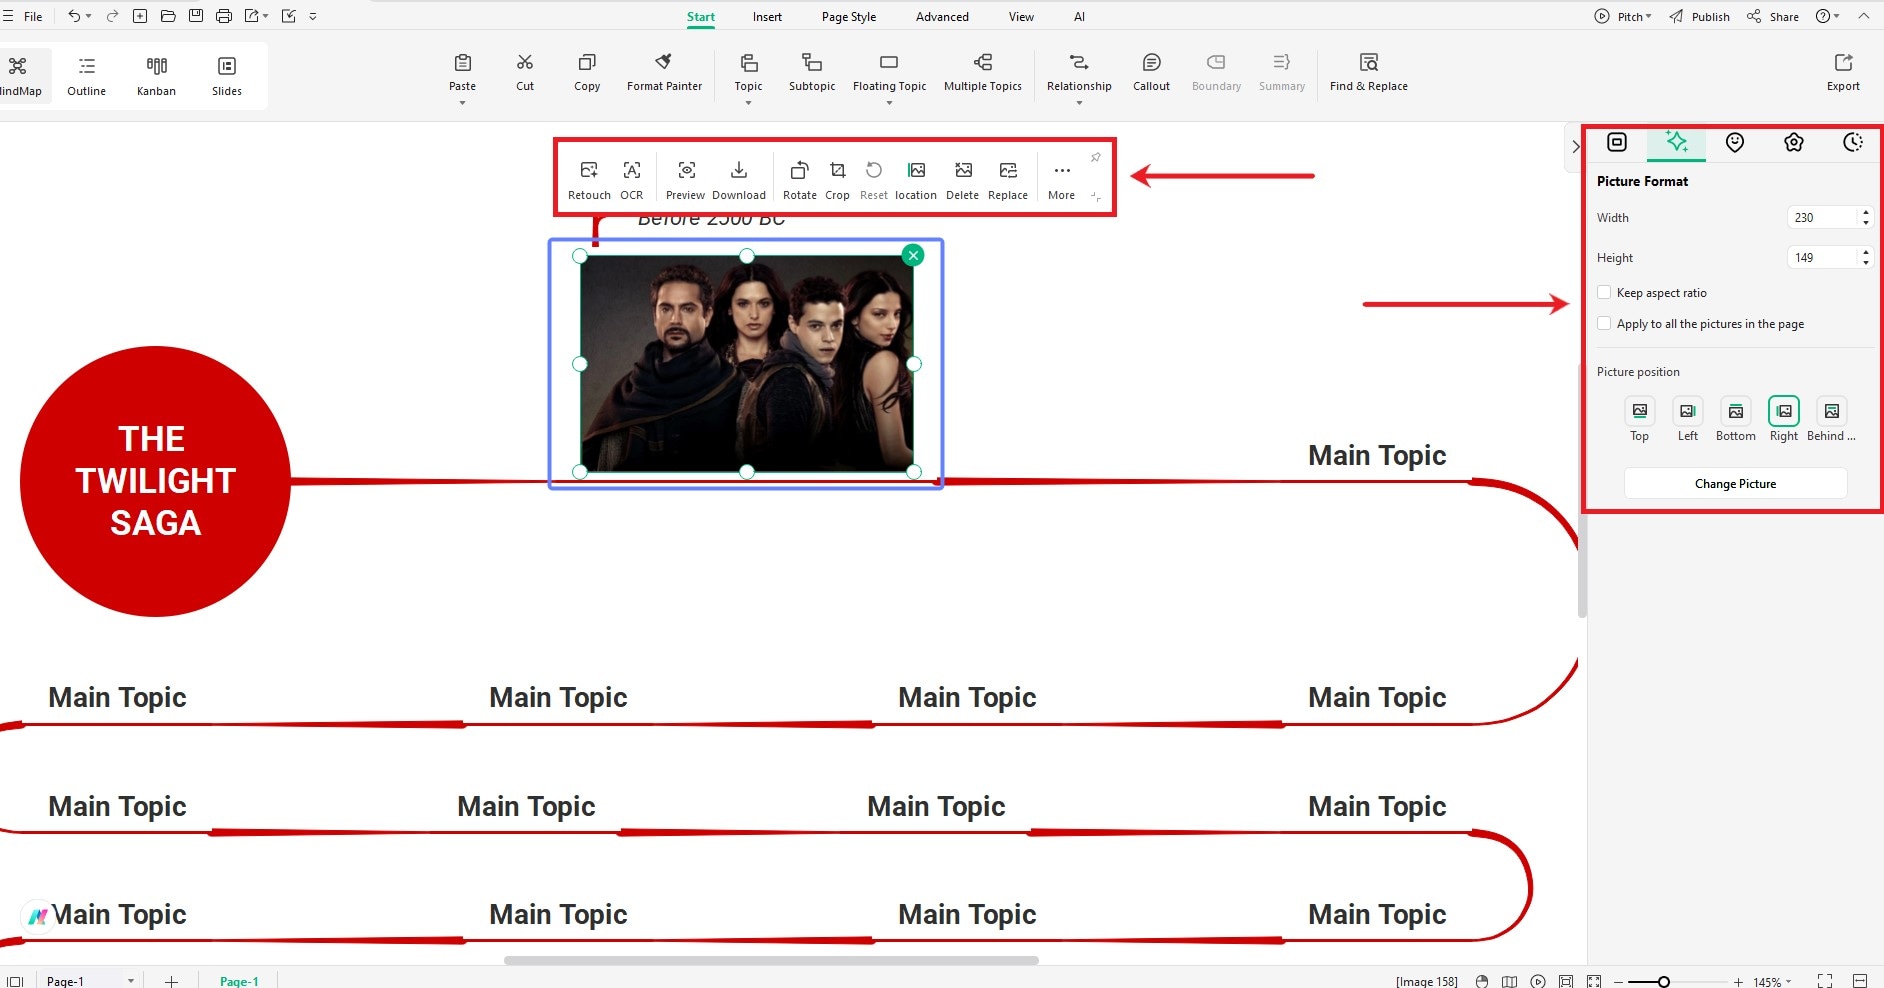Expand the Topic dropdown arrow
1884x988 pixels.
point(748,103)
